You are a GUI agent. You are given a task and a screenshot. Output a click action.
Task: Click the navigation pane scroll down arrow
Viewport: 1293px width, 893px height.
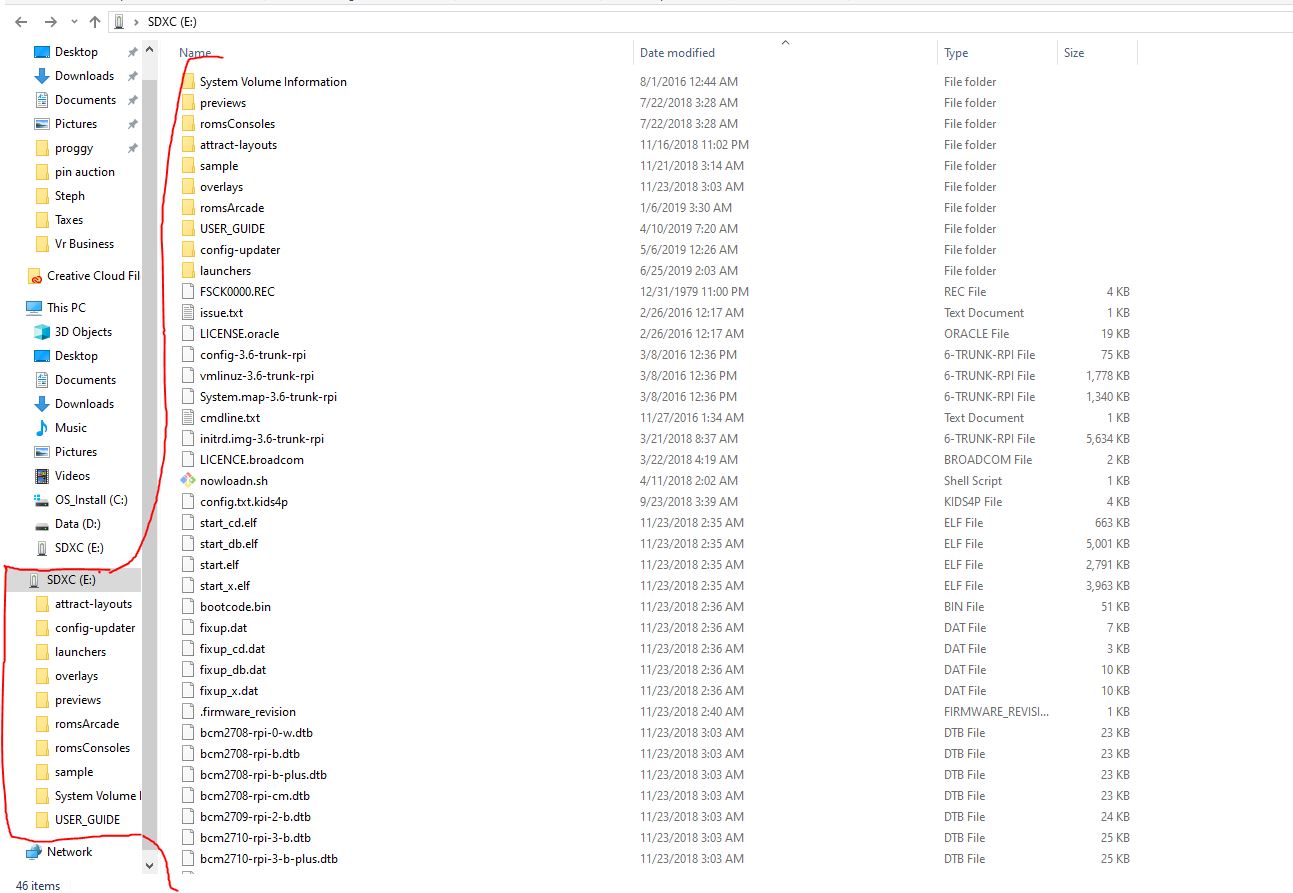tap(150, 865)
